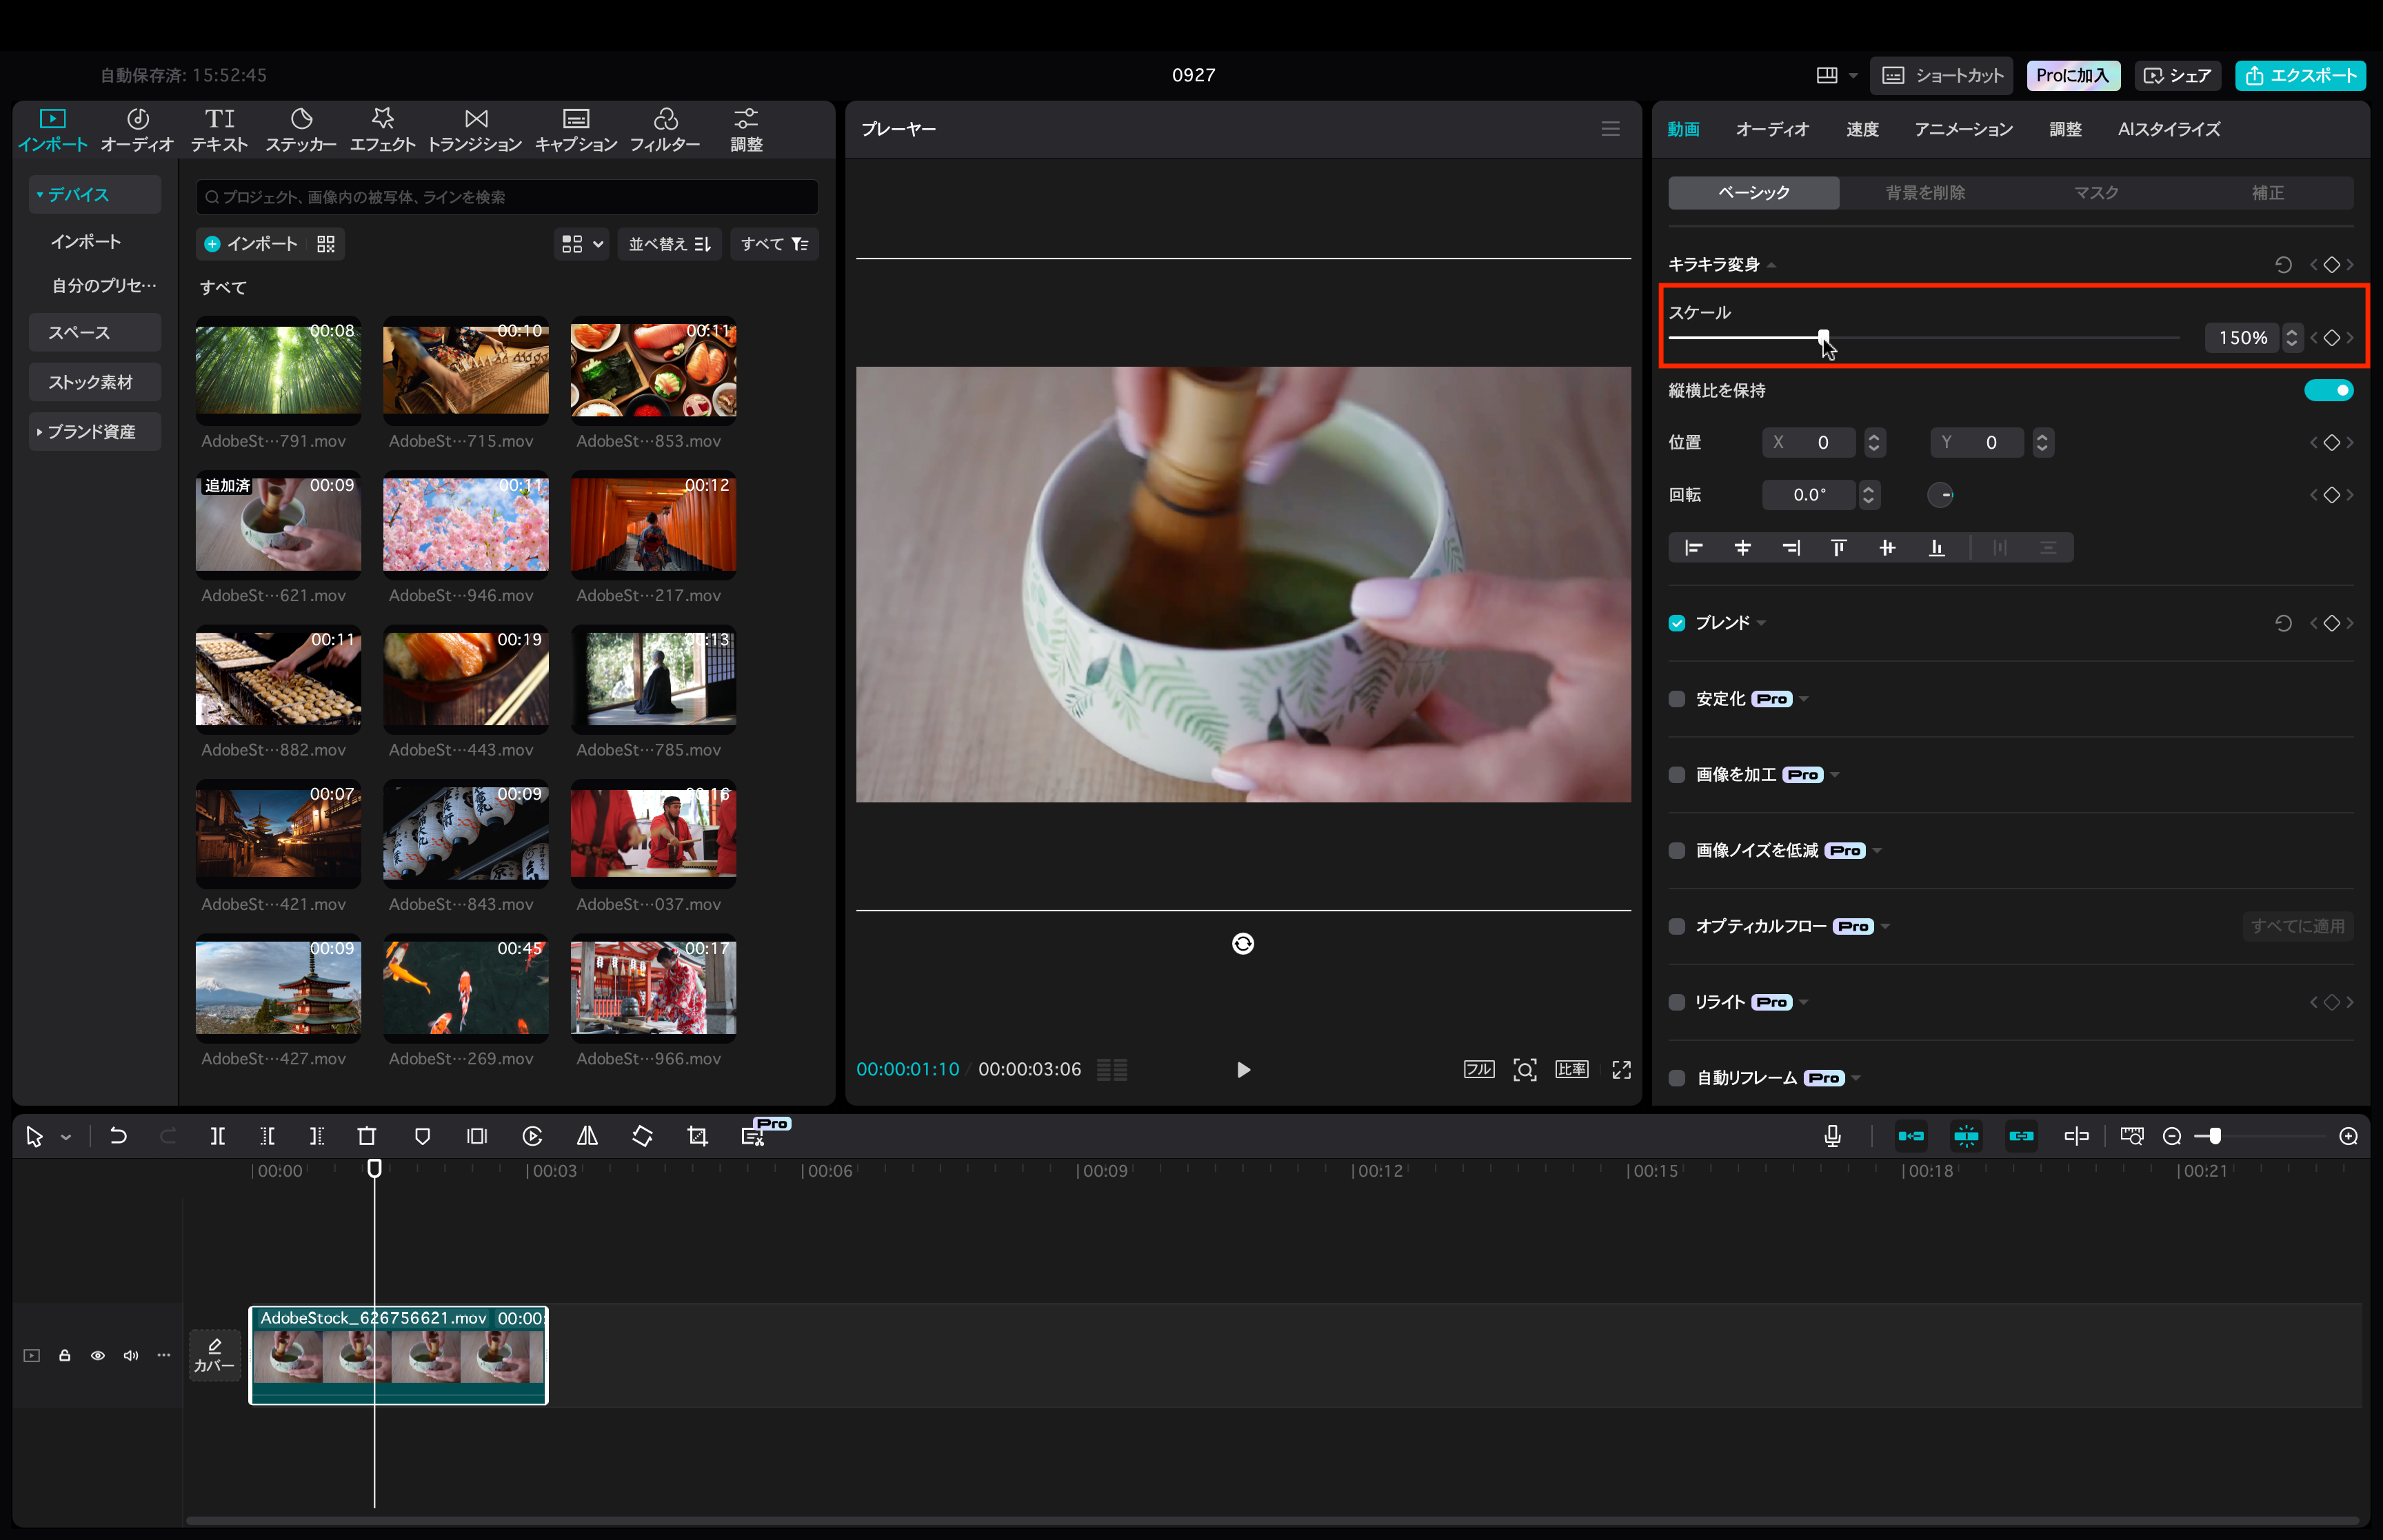This screenshot has width=2383, height=1540.
Task: Click the rotate sync icon below preview
Action: click(x=1242, y=944)
